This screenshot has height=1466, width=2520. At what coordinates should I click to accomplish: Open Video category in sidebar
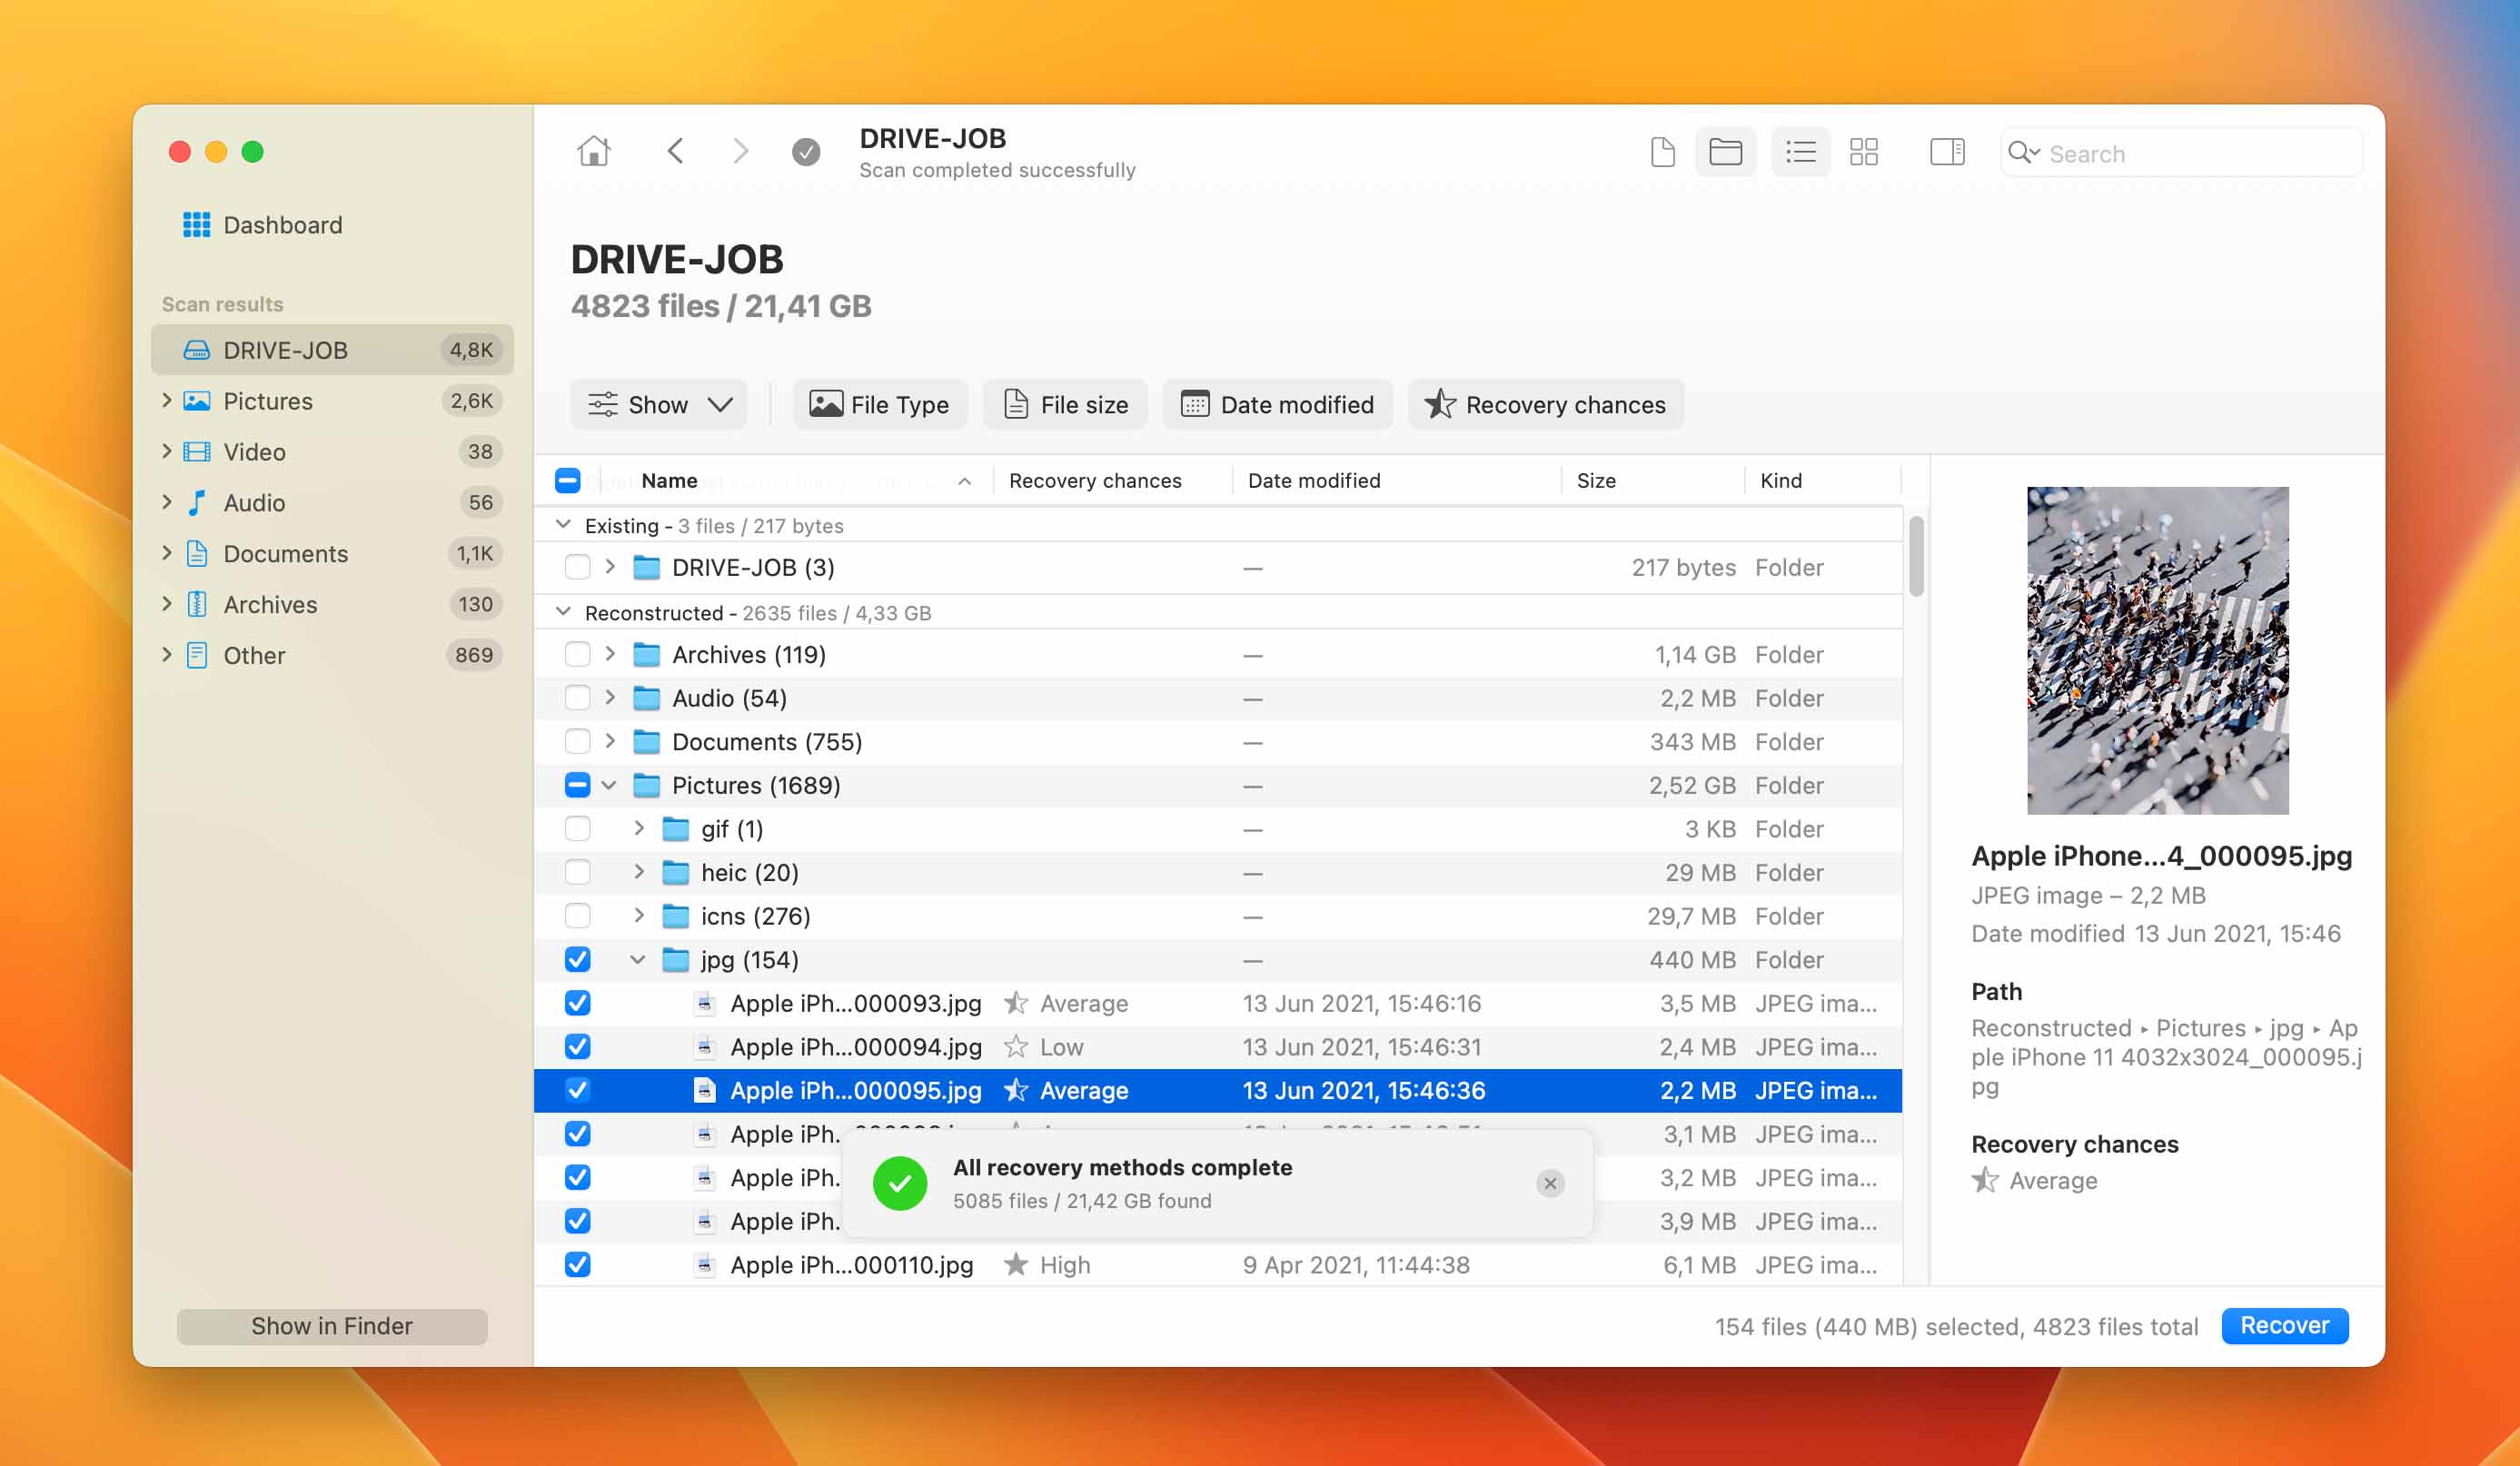(332, 452)
